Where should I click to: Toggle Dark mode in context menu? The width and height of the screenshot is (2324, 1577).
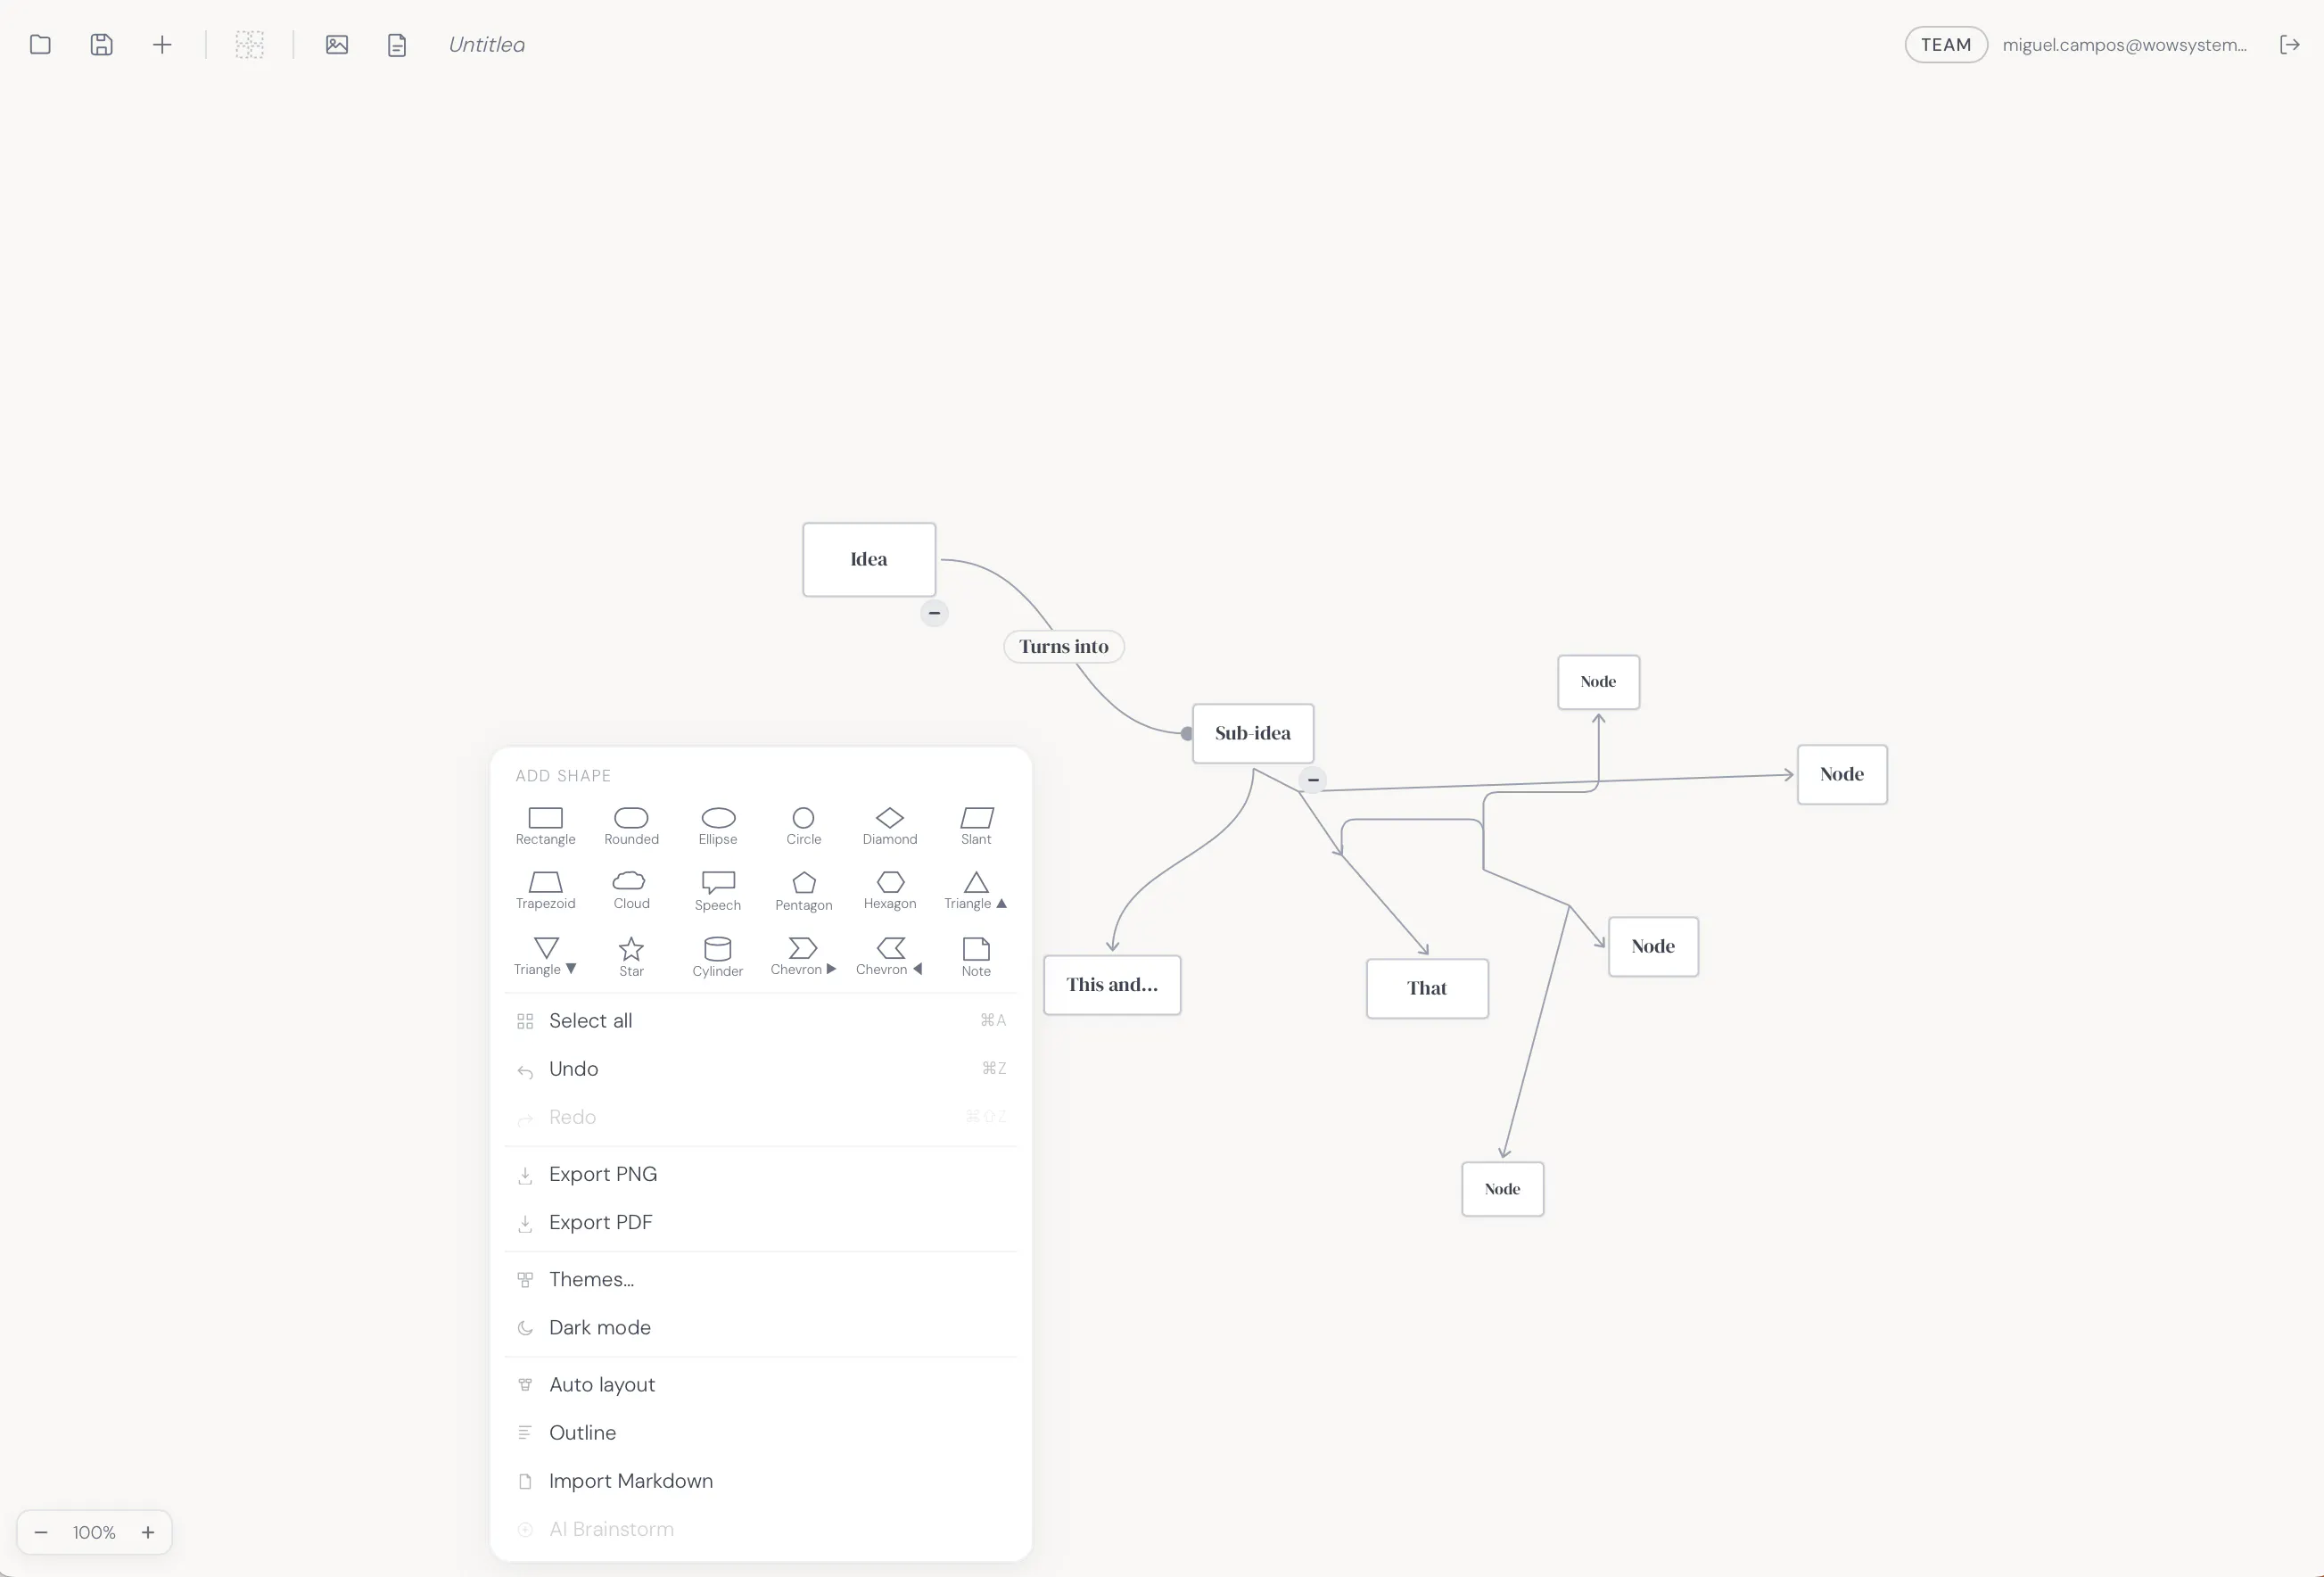(x=761, y=1327)
